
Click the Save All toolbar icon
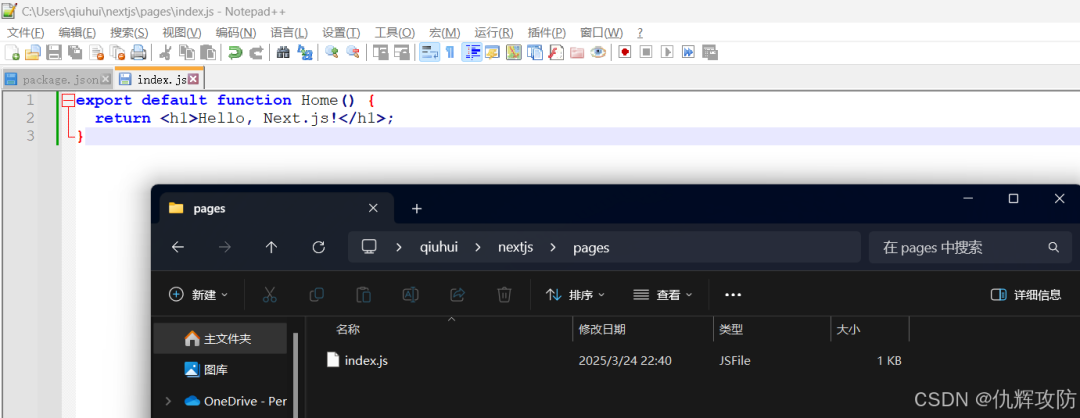pos(75,52)
